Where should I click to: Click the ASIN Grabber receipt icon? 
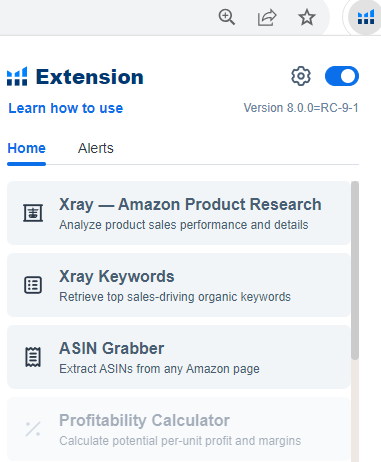33,357
